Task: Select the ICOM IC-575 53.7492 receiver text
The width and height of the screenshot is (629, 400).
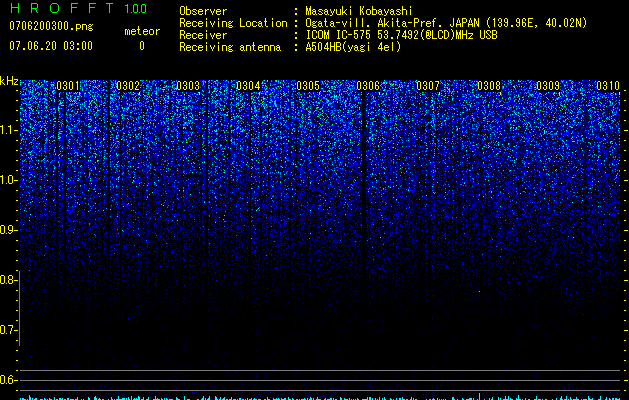Action: point(401,35)
